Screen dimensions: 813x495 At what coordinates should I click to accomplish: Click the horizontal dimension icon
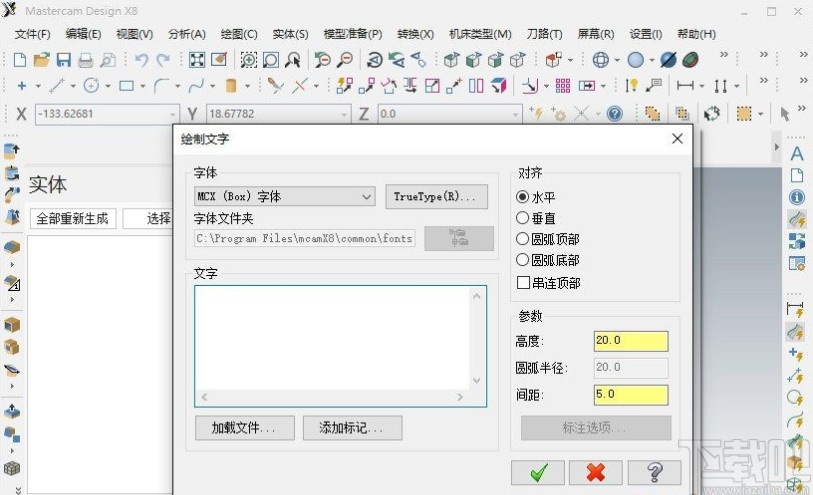(x=685, y=86)
